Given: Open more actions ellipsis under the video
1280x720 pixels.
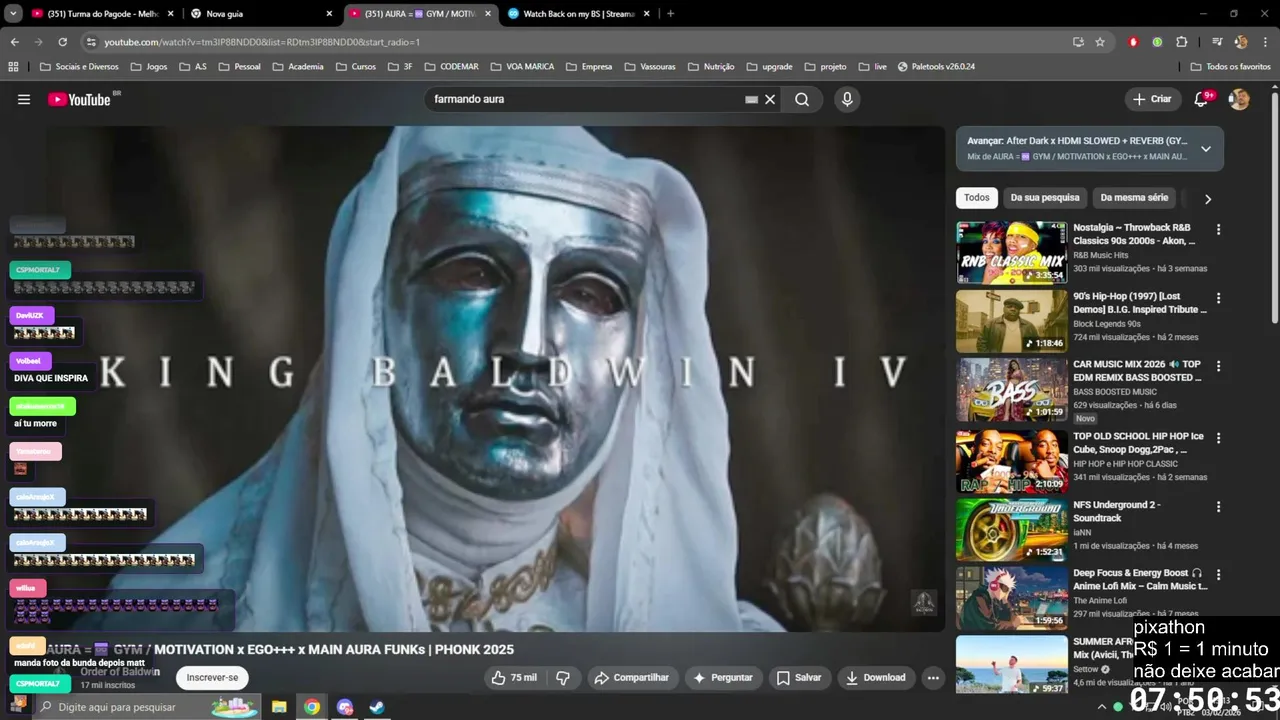Looking at the screenshot, I should 933,677.
